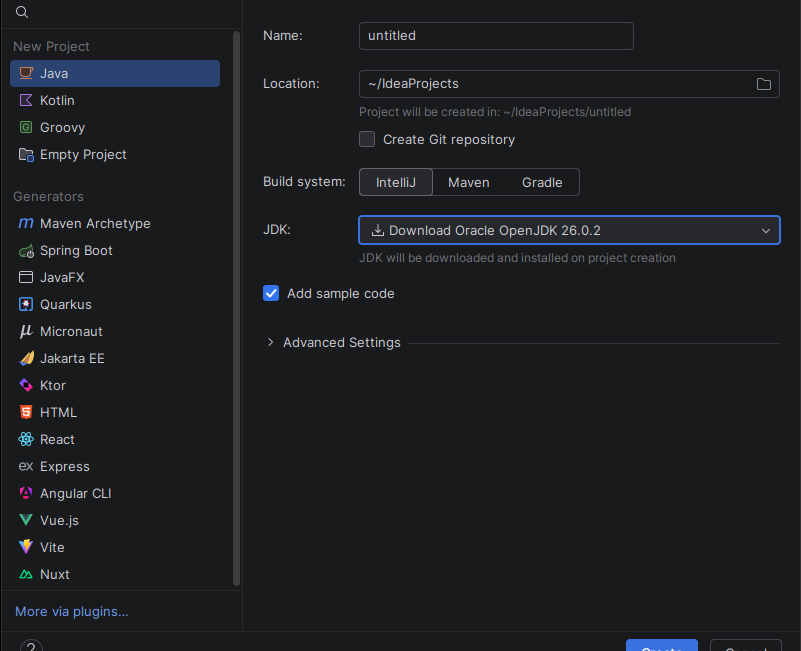Expand Advanced Settings chevron
The height and width of the screenshot is (651, 801).
[271, 342]
